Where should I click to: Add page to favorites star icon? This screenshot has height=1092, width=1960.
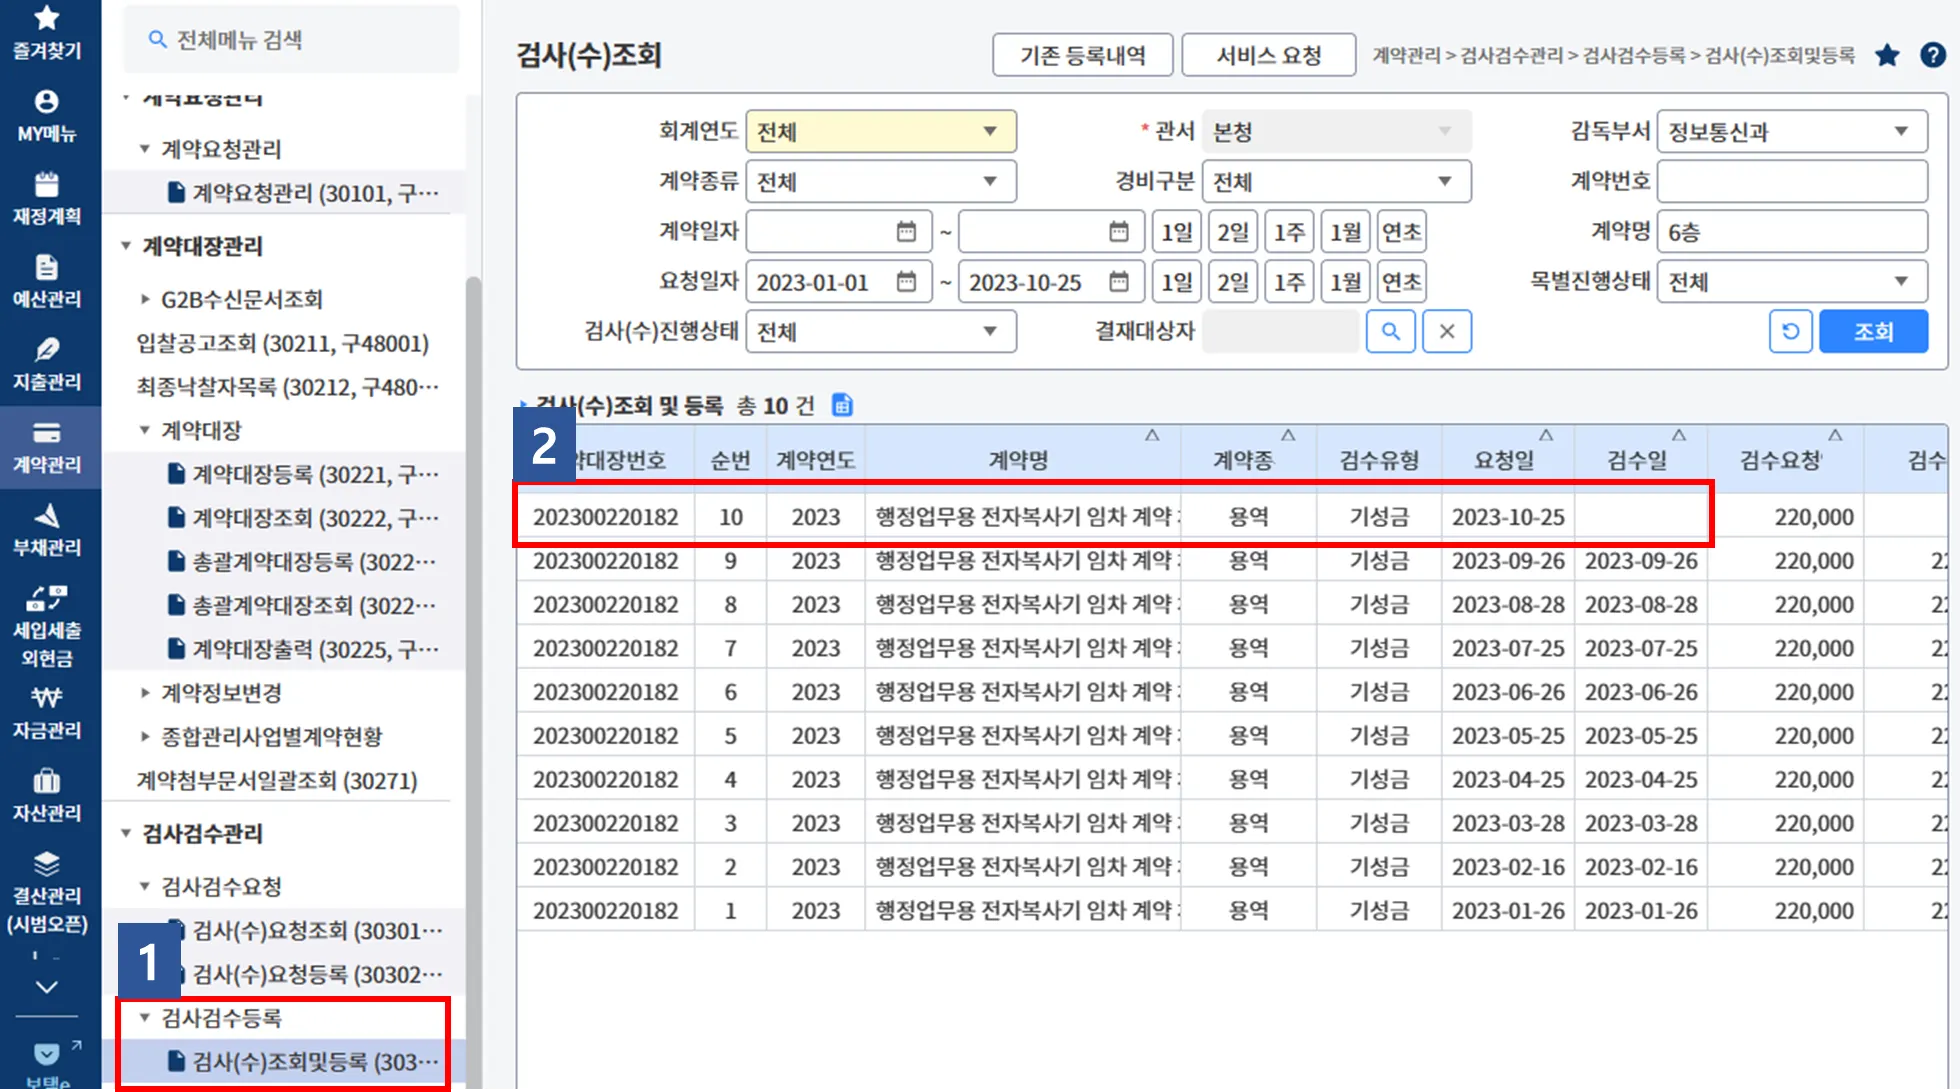pos(1887,56)
